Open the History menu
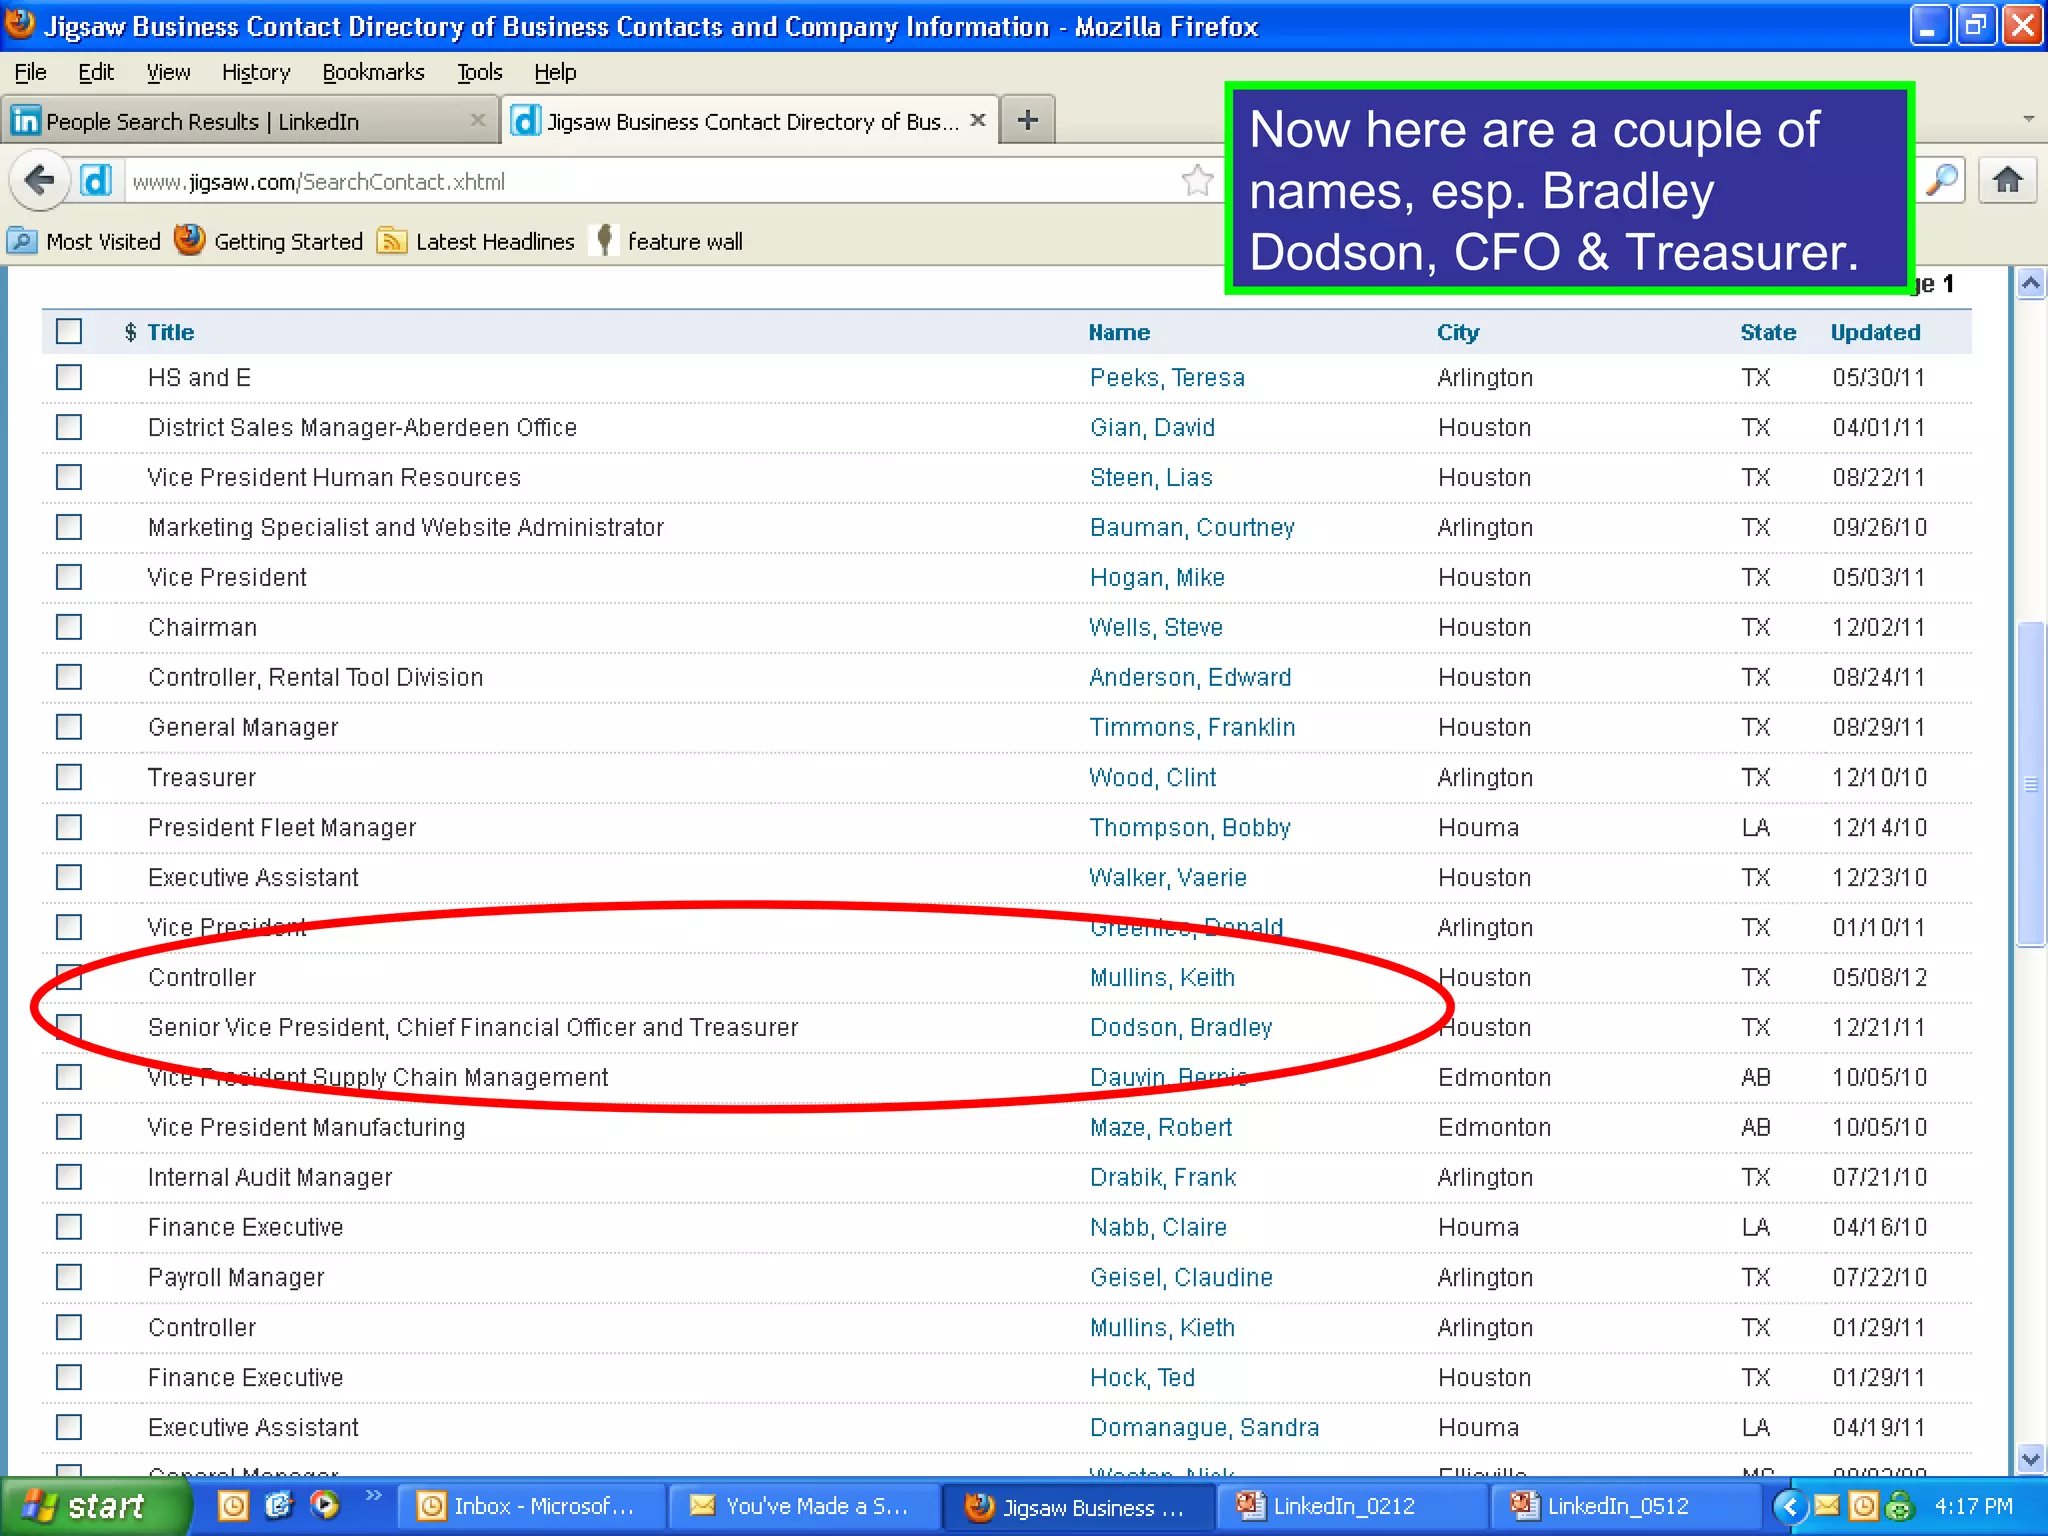This screenshot has height=1536, width=2048. pyautogui.click(x=256, y=72)
